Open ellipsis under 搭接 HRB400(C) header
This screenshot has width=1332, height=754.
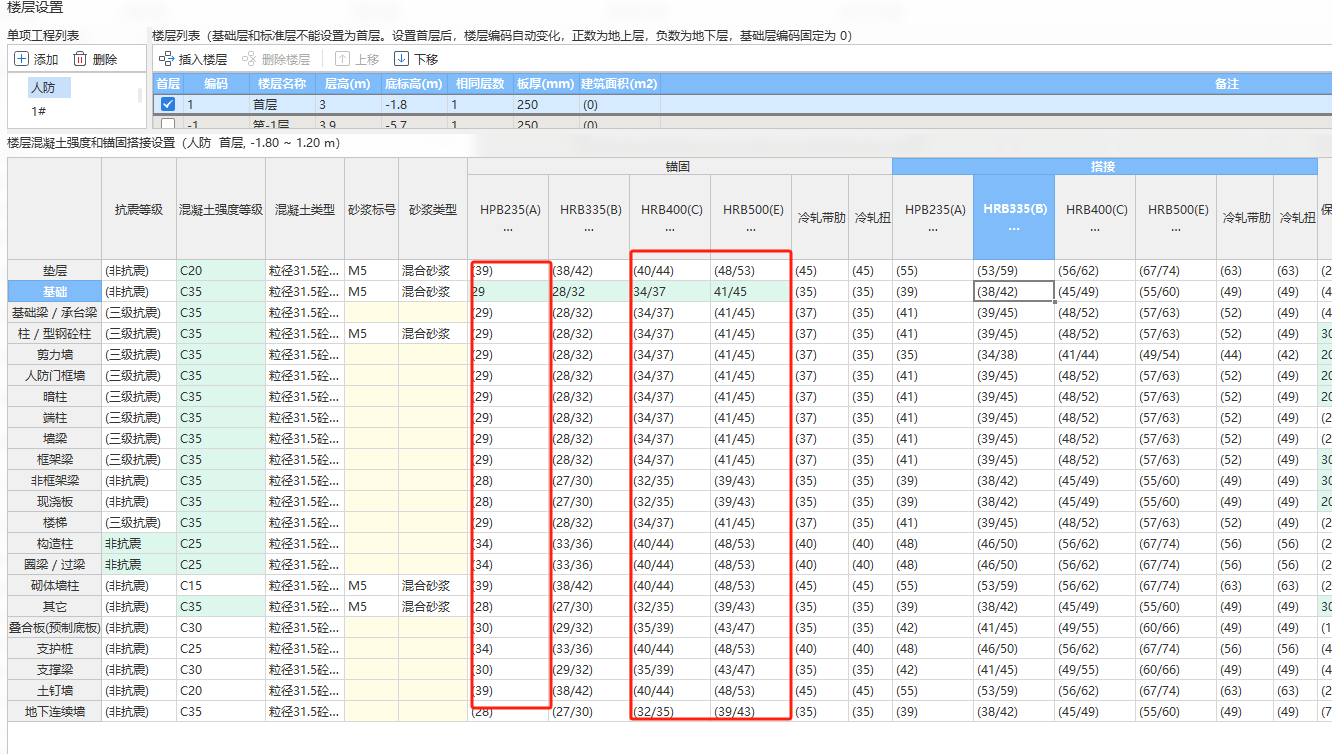pos(1095,229)
